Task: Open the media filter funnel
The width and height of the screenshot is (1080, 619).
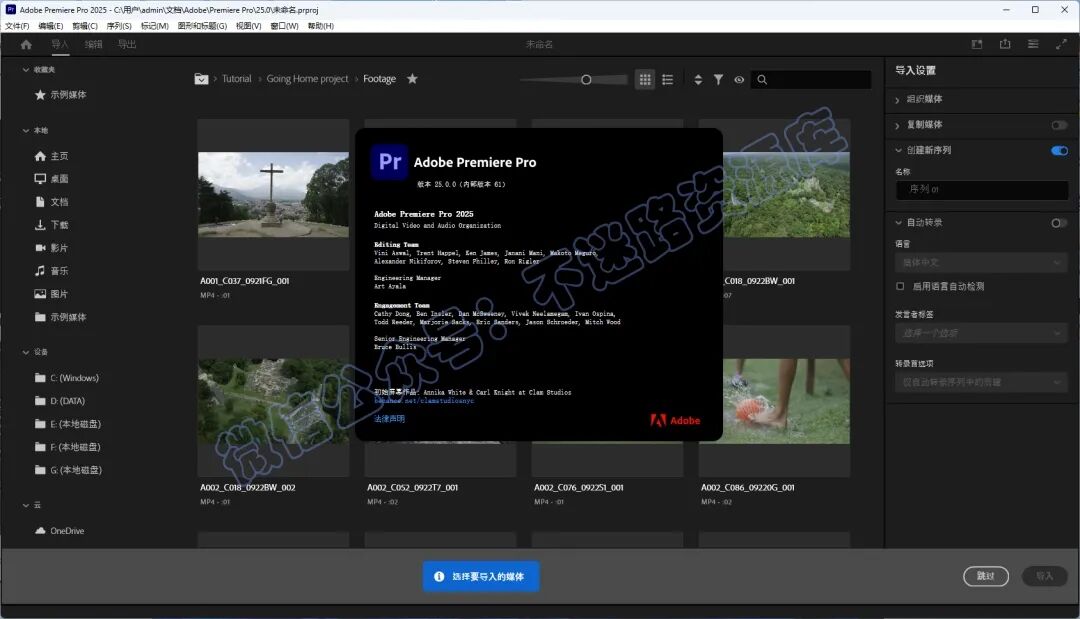Action: coord(718,80)
